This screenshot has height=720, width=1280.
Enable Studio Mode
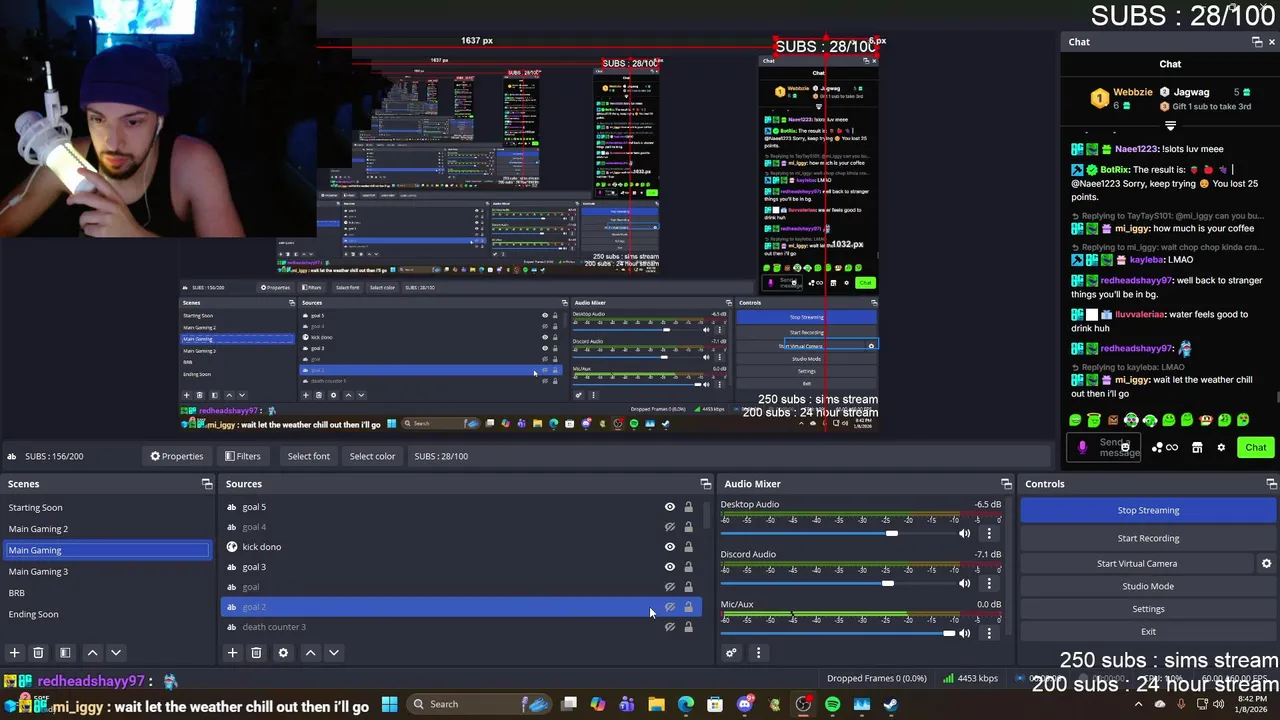click(x=1148, y=586)
